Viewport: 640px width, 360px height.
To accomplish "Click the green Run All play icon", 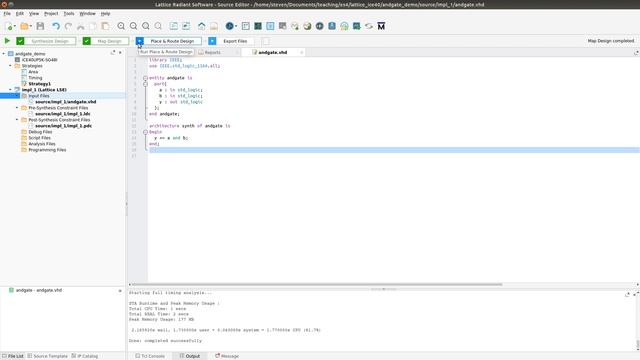I will coord(7,41).
